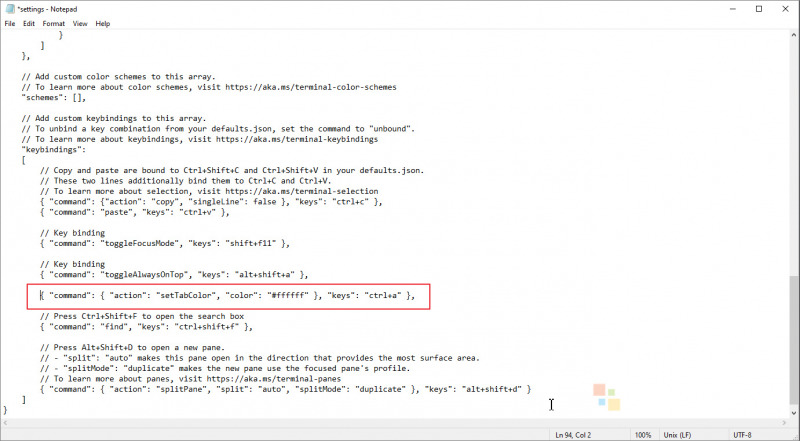Click the 'Press Alt+Shift+D to open' comment
The image size is (800, 441).
[x=132, y=348]
